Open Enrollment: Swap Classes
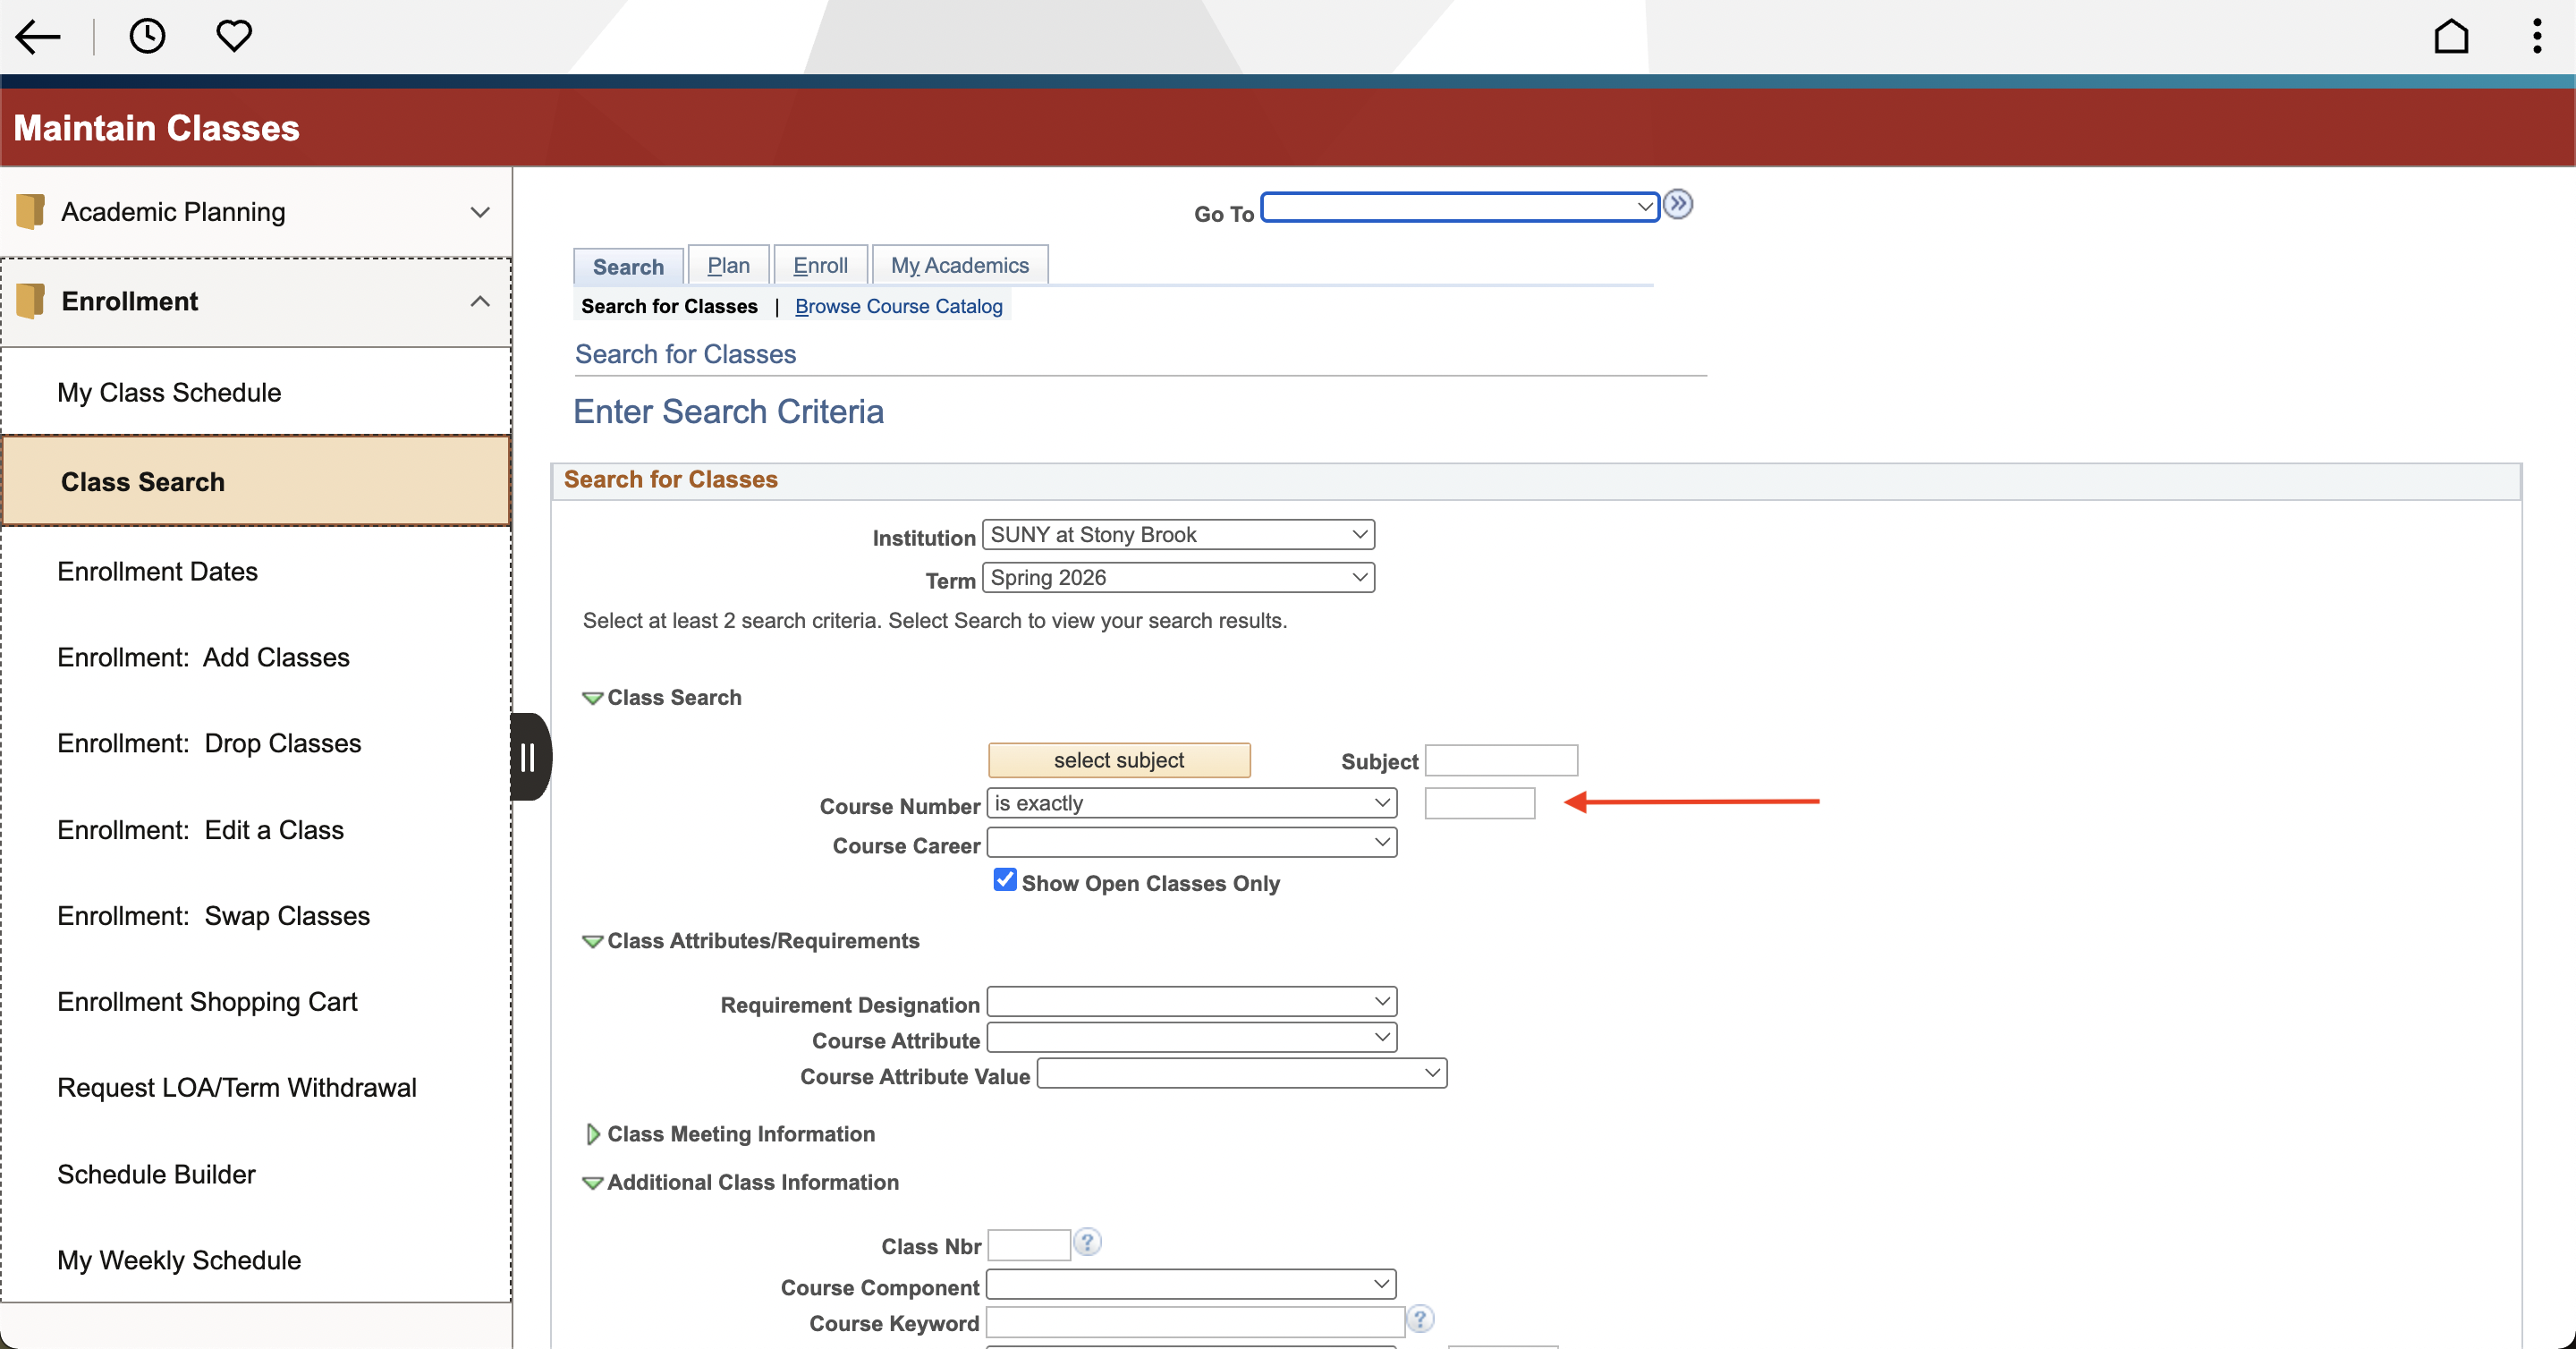The width and height of the screenshot is (2576, 1349). [x=256, y=917]
